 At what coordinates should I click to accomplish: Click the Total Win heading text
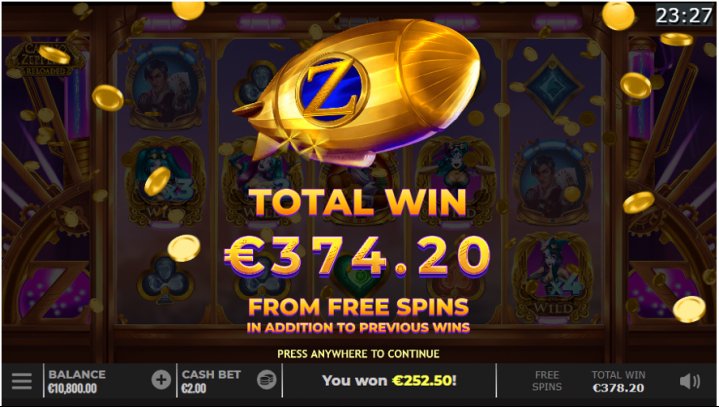[x=358, y=202]
